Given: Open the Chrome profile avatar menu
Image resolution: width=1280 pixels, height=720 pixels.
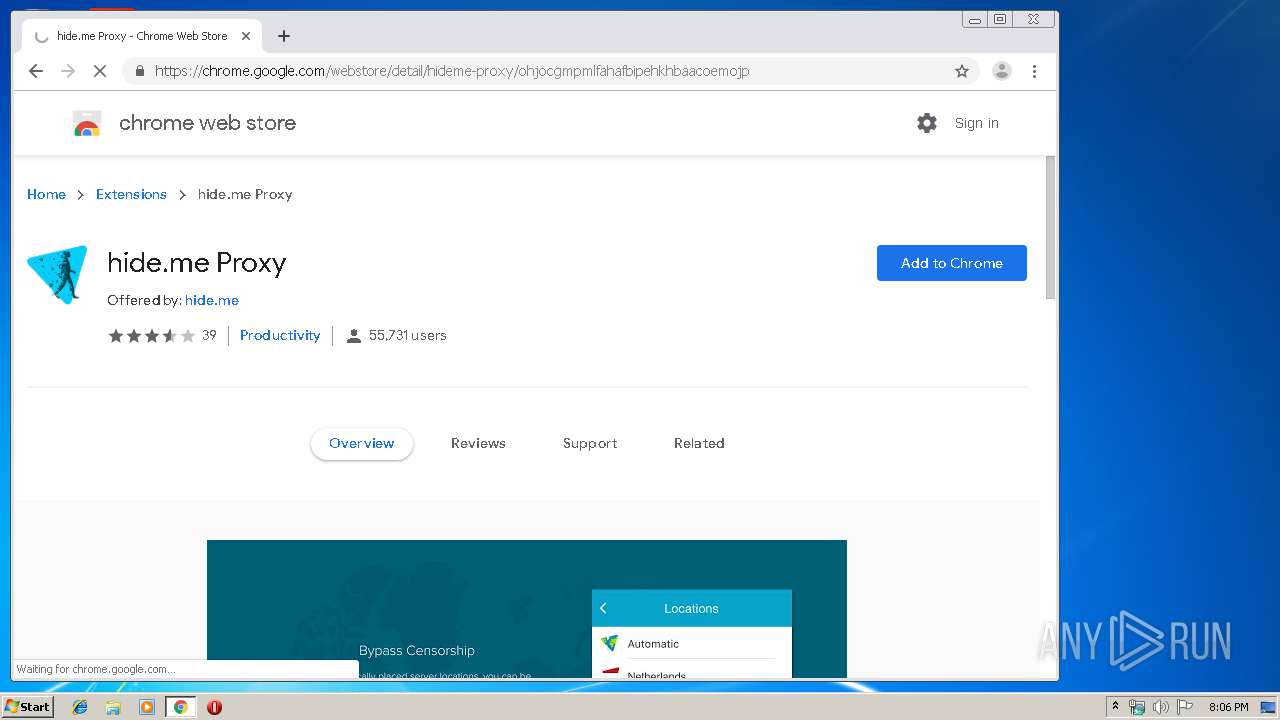Looking at the screenshot, I should [1001, 71].
